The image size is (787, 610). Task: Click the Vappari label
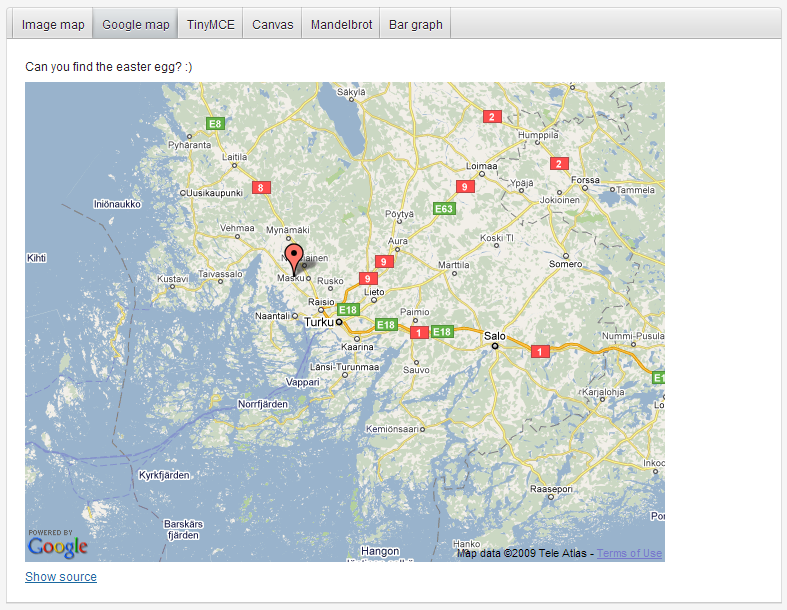tap(303, 382)
